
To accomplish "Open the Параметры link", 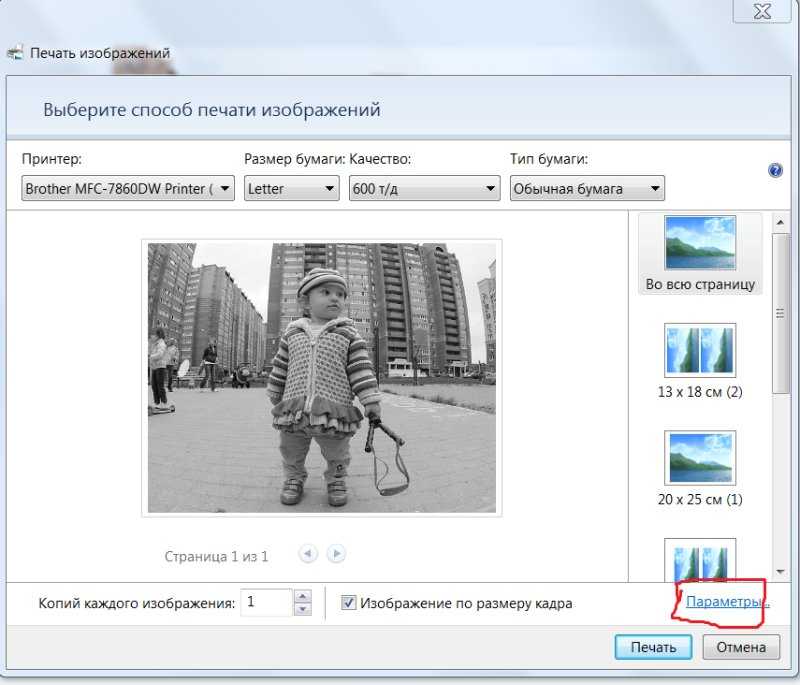I will 726,601.
